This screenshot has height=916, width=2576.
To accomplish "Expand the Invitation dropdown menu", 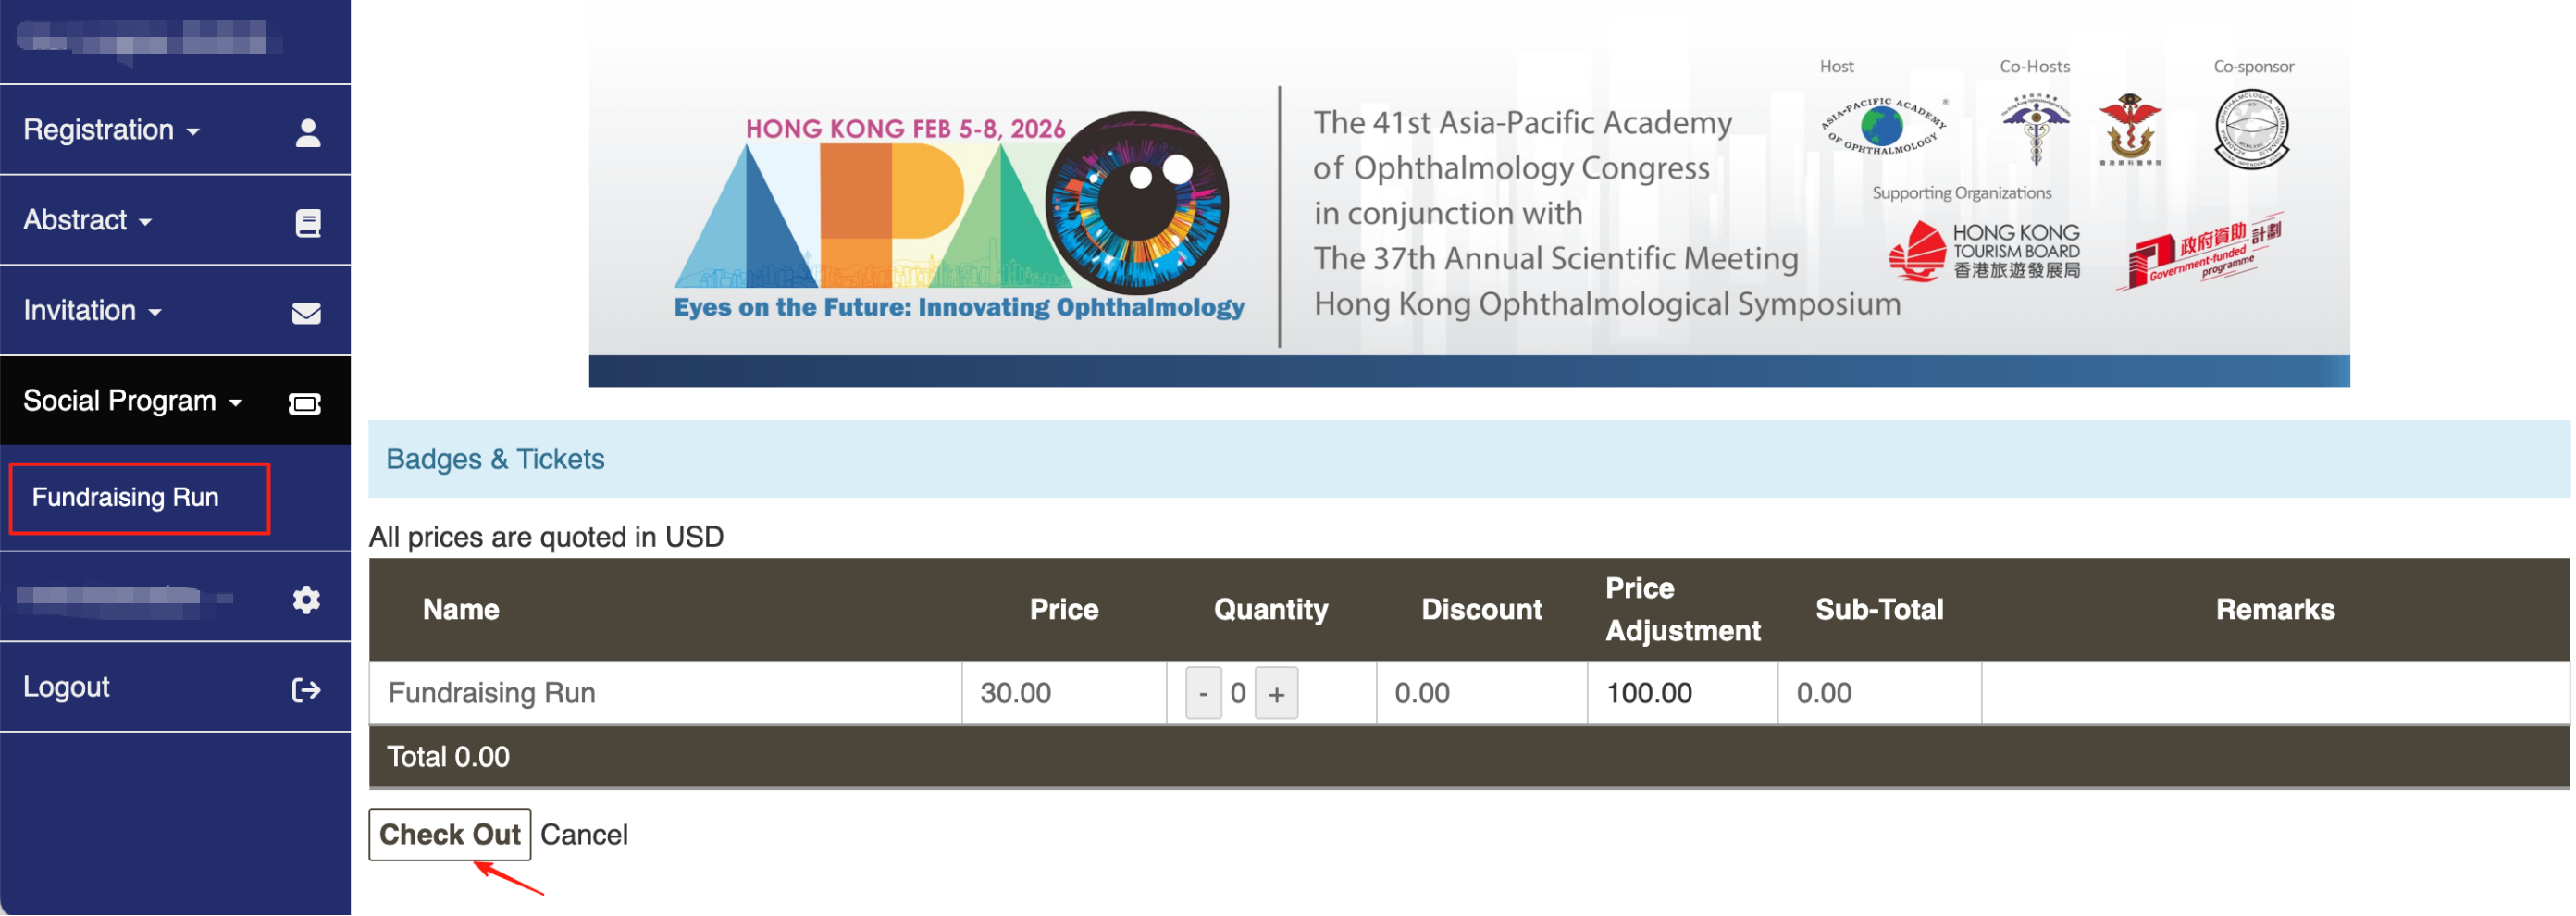I will 92,311.
